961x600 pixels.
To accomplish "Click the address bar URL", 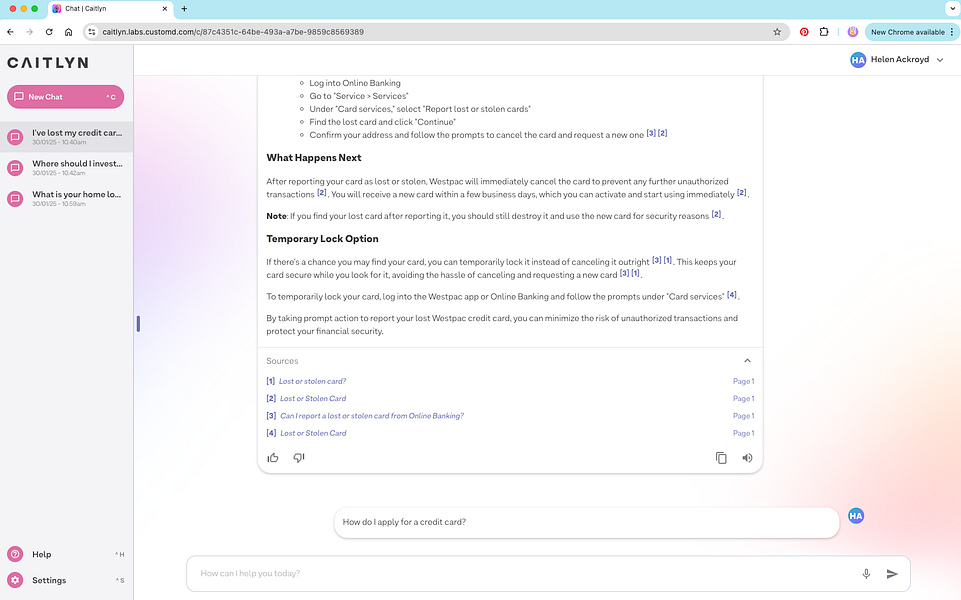I will (233, 32).
